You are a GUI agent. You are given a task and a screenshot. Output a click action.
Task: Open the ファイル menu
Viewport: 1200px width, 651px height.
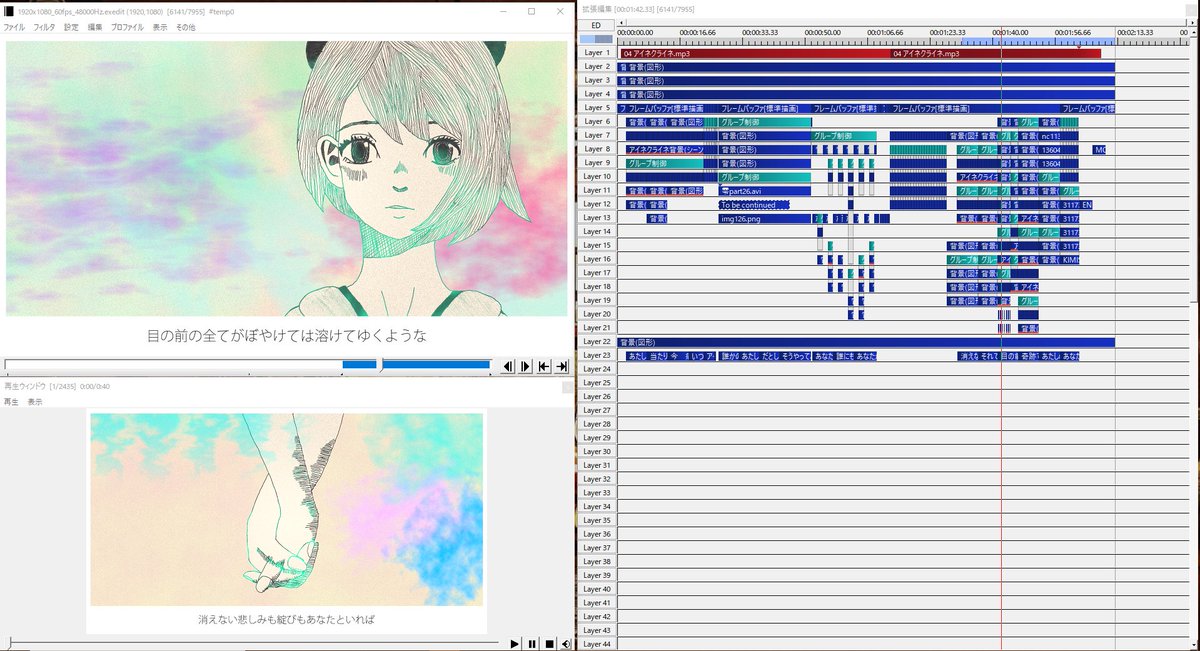[14, 27]
